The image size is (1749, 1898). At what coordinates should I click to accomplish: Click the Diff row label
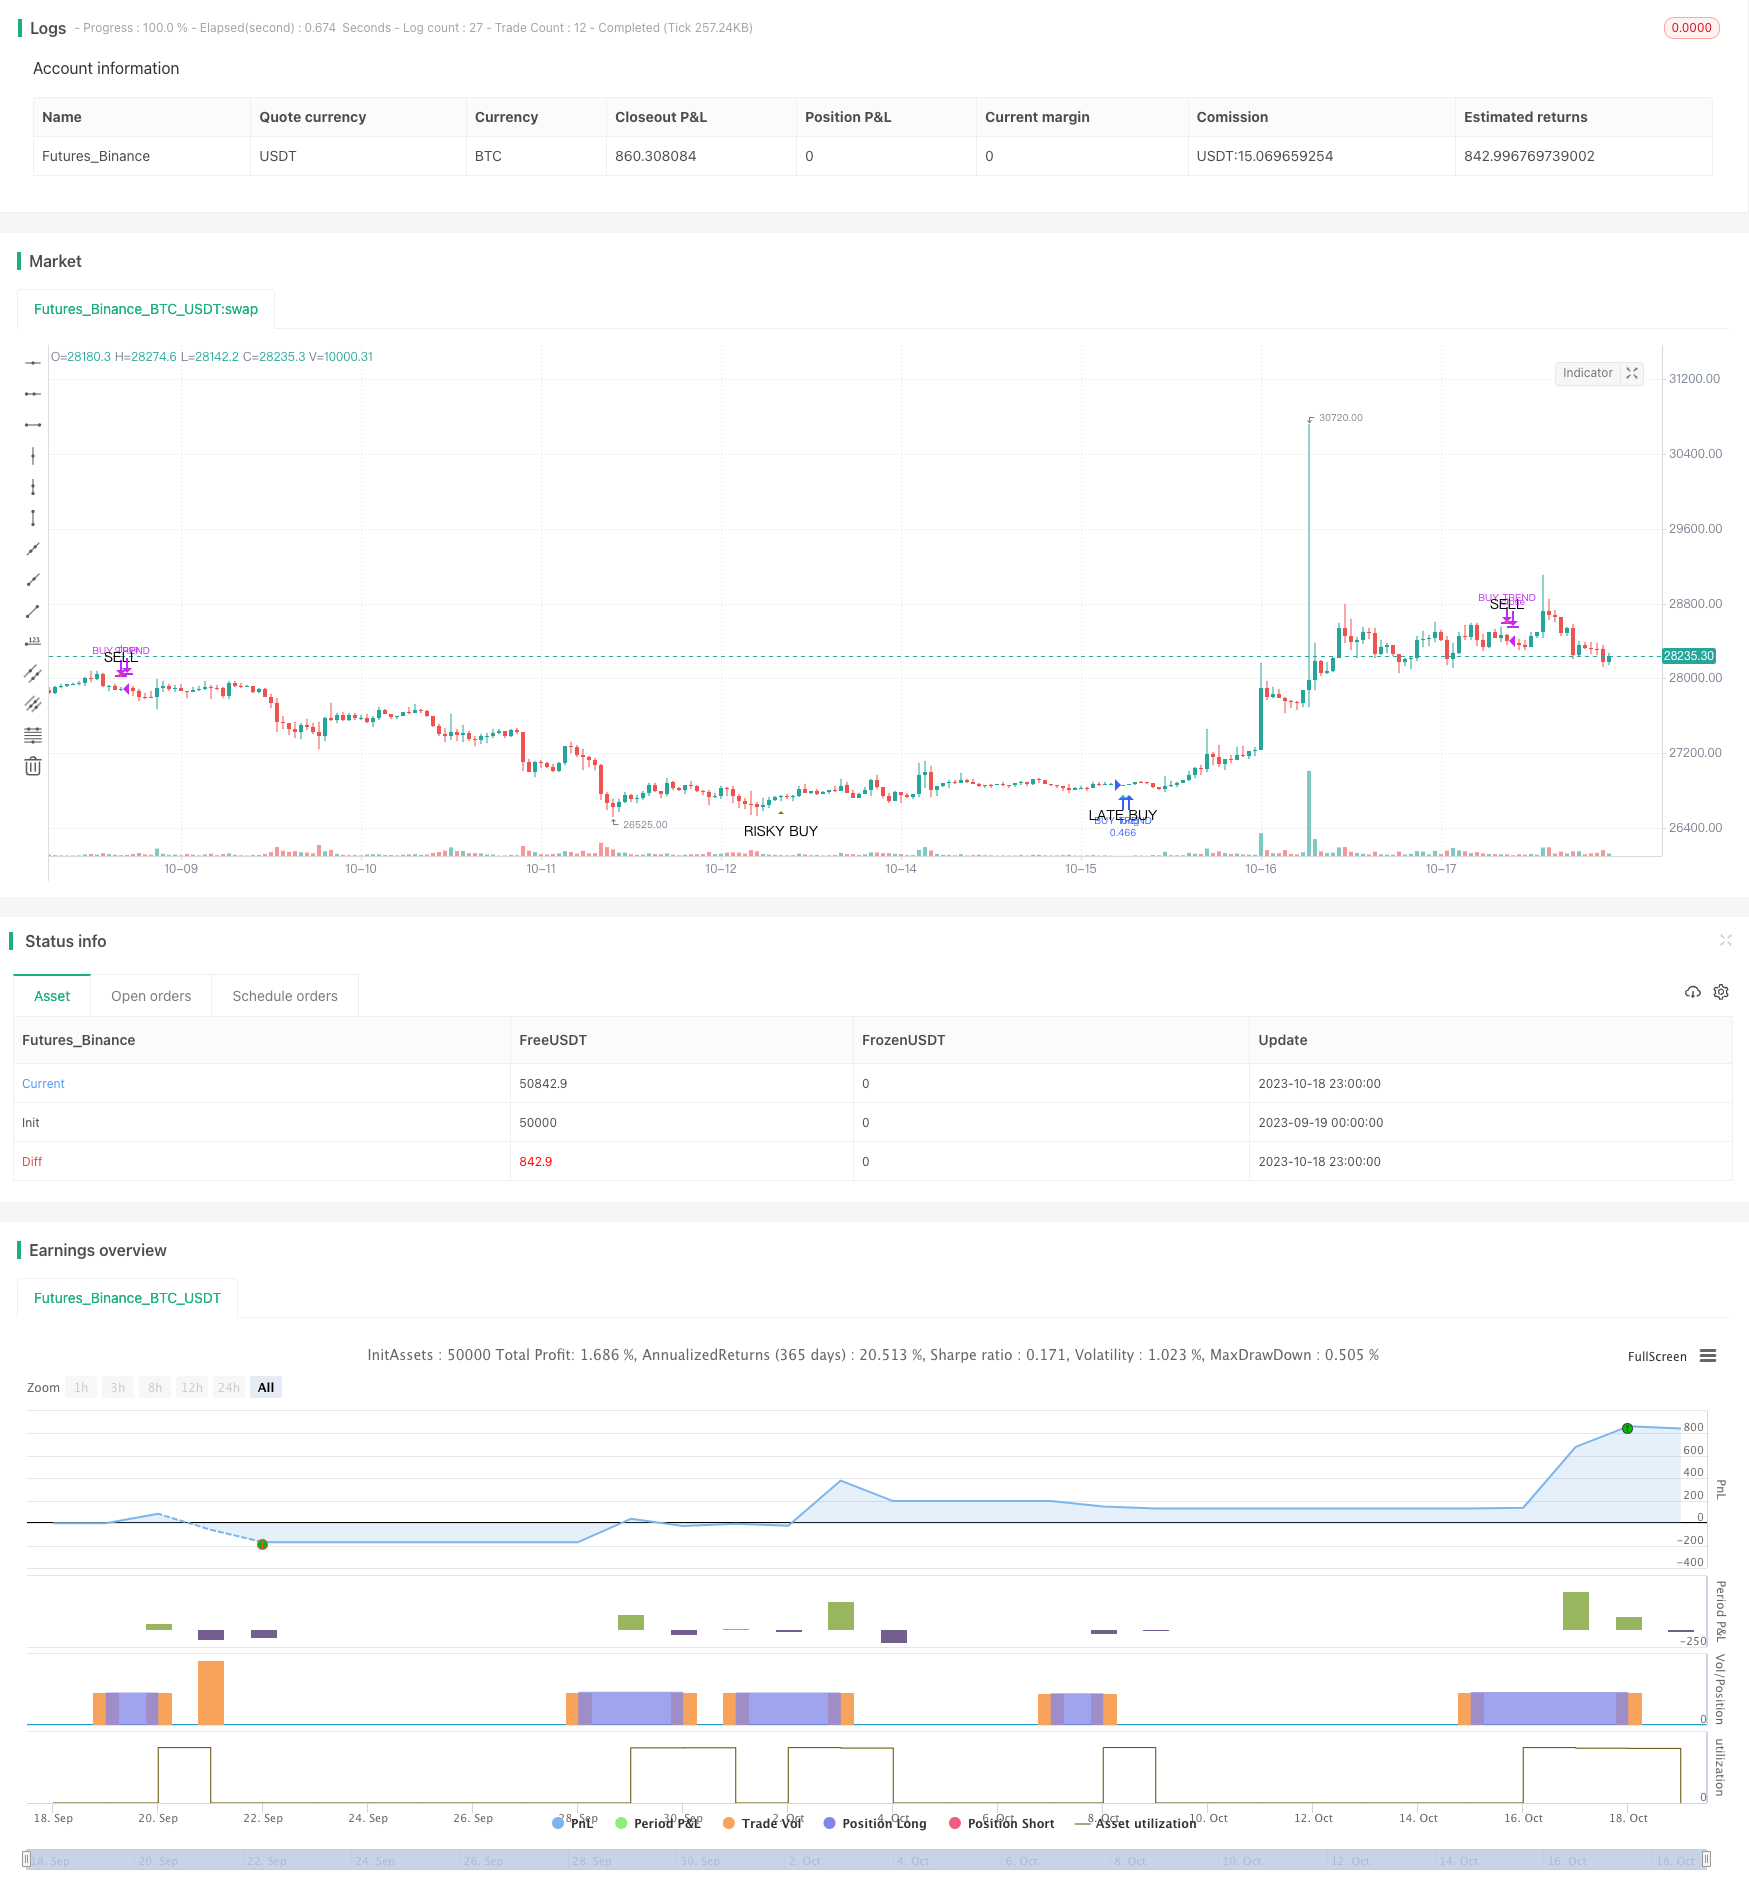(32, 1162)
